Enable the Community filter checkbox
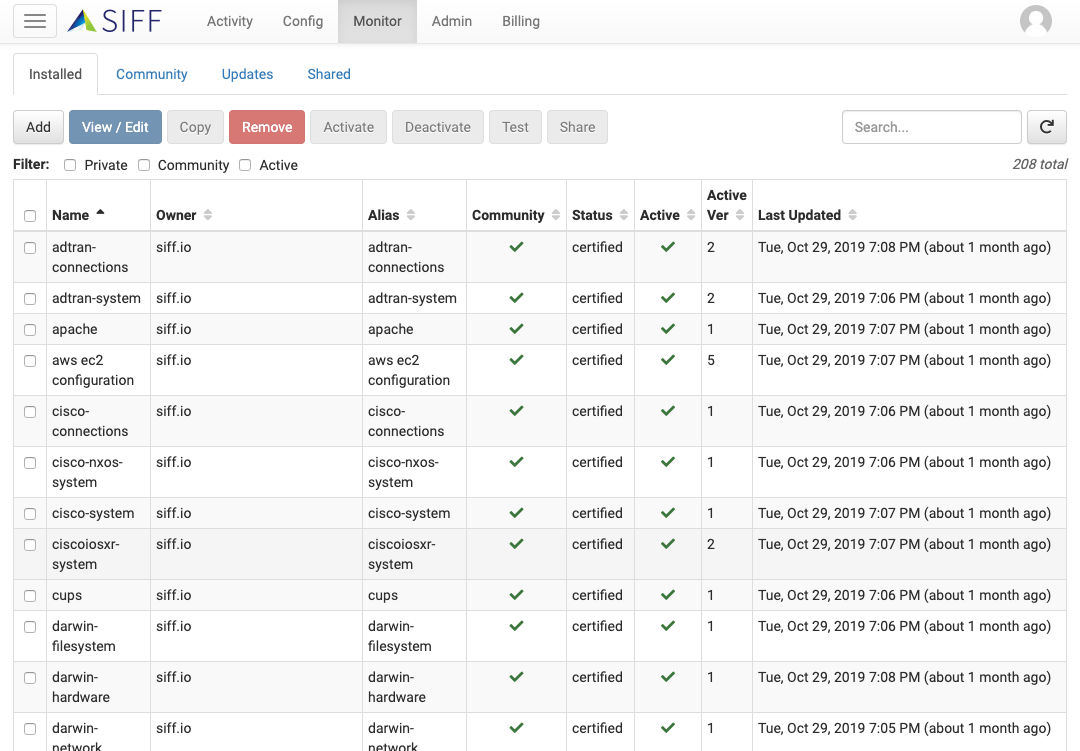 pyautogui.click(x=144, y=165)
